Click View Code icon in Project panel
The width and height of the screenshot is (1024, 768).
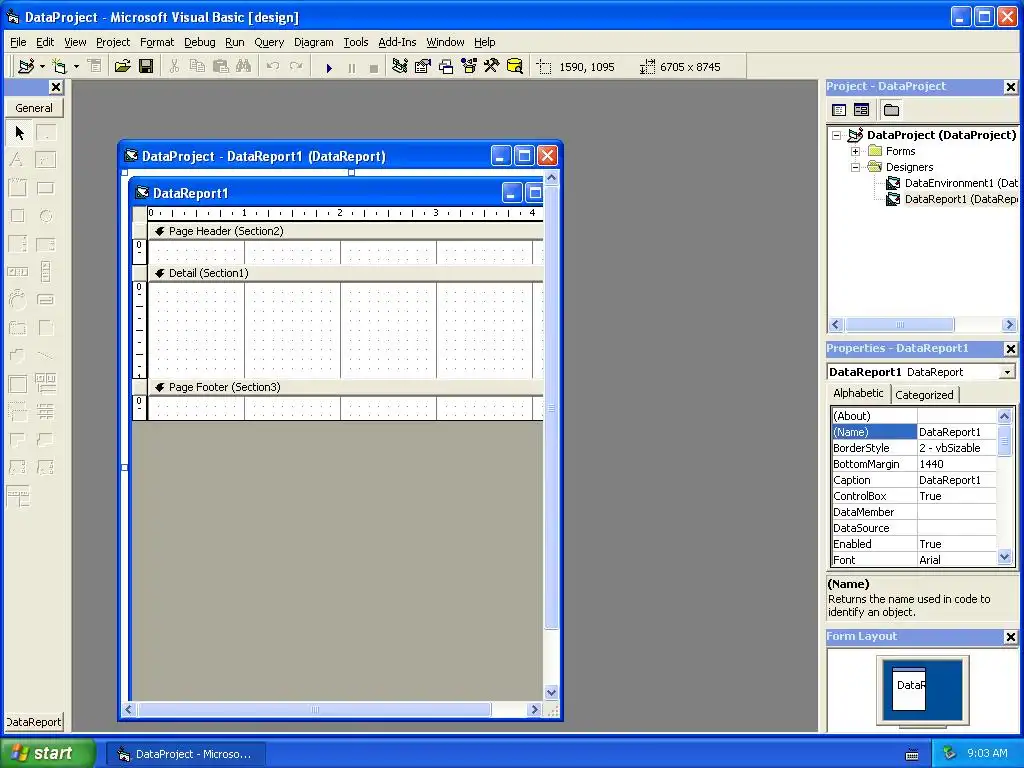click(839, 110)
